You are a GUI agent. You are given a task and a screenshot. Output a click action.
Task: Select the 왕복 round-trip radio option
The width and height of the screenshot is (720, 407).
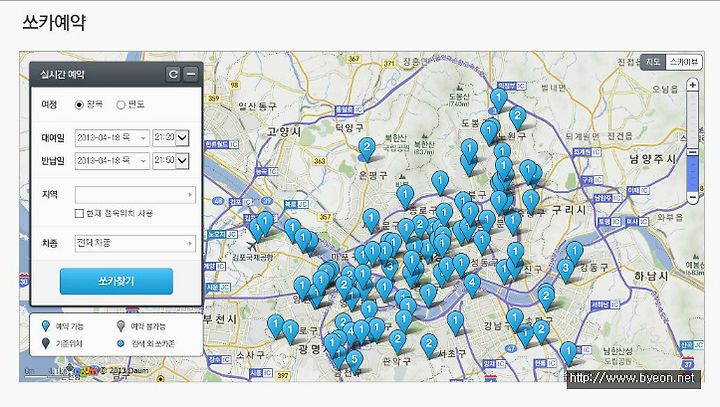click(x=79, y=105)
